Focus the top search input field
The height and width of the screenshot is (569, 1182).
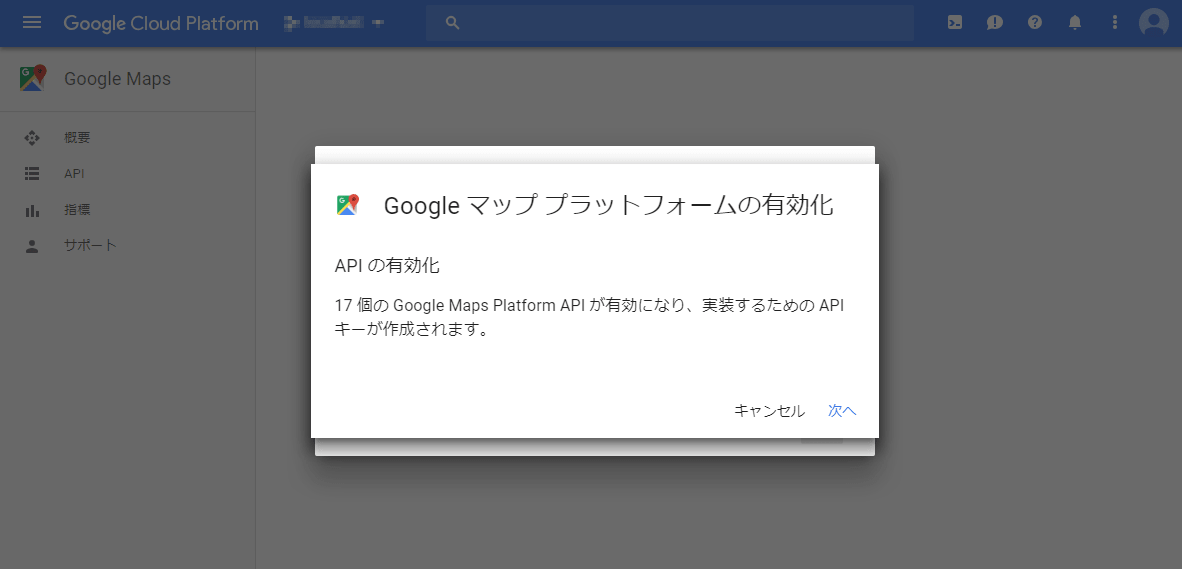(x=669, y=23)
